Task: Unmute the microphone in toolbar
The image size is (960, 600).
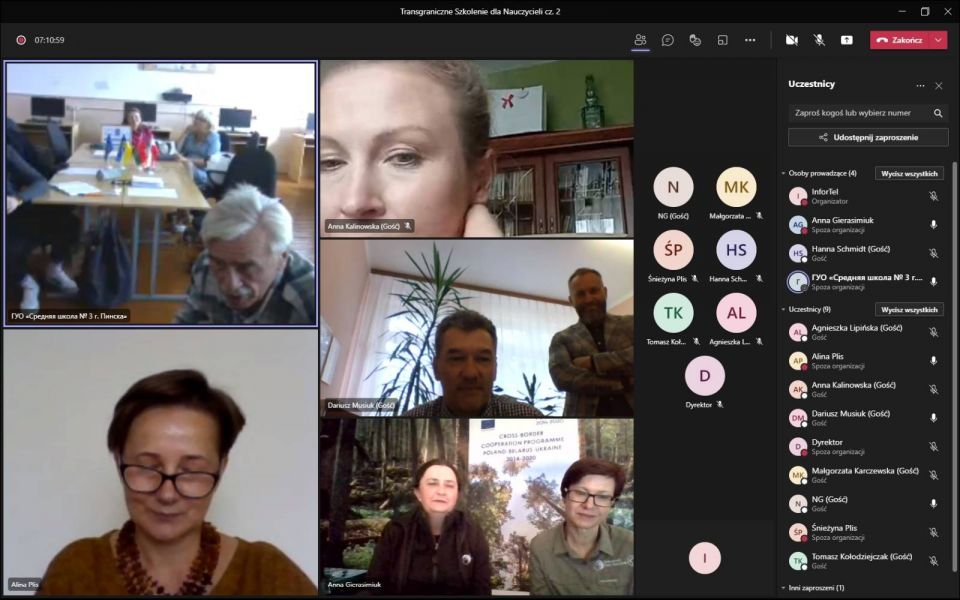Action: [819, 40]
